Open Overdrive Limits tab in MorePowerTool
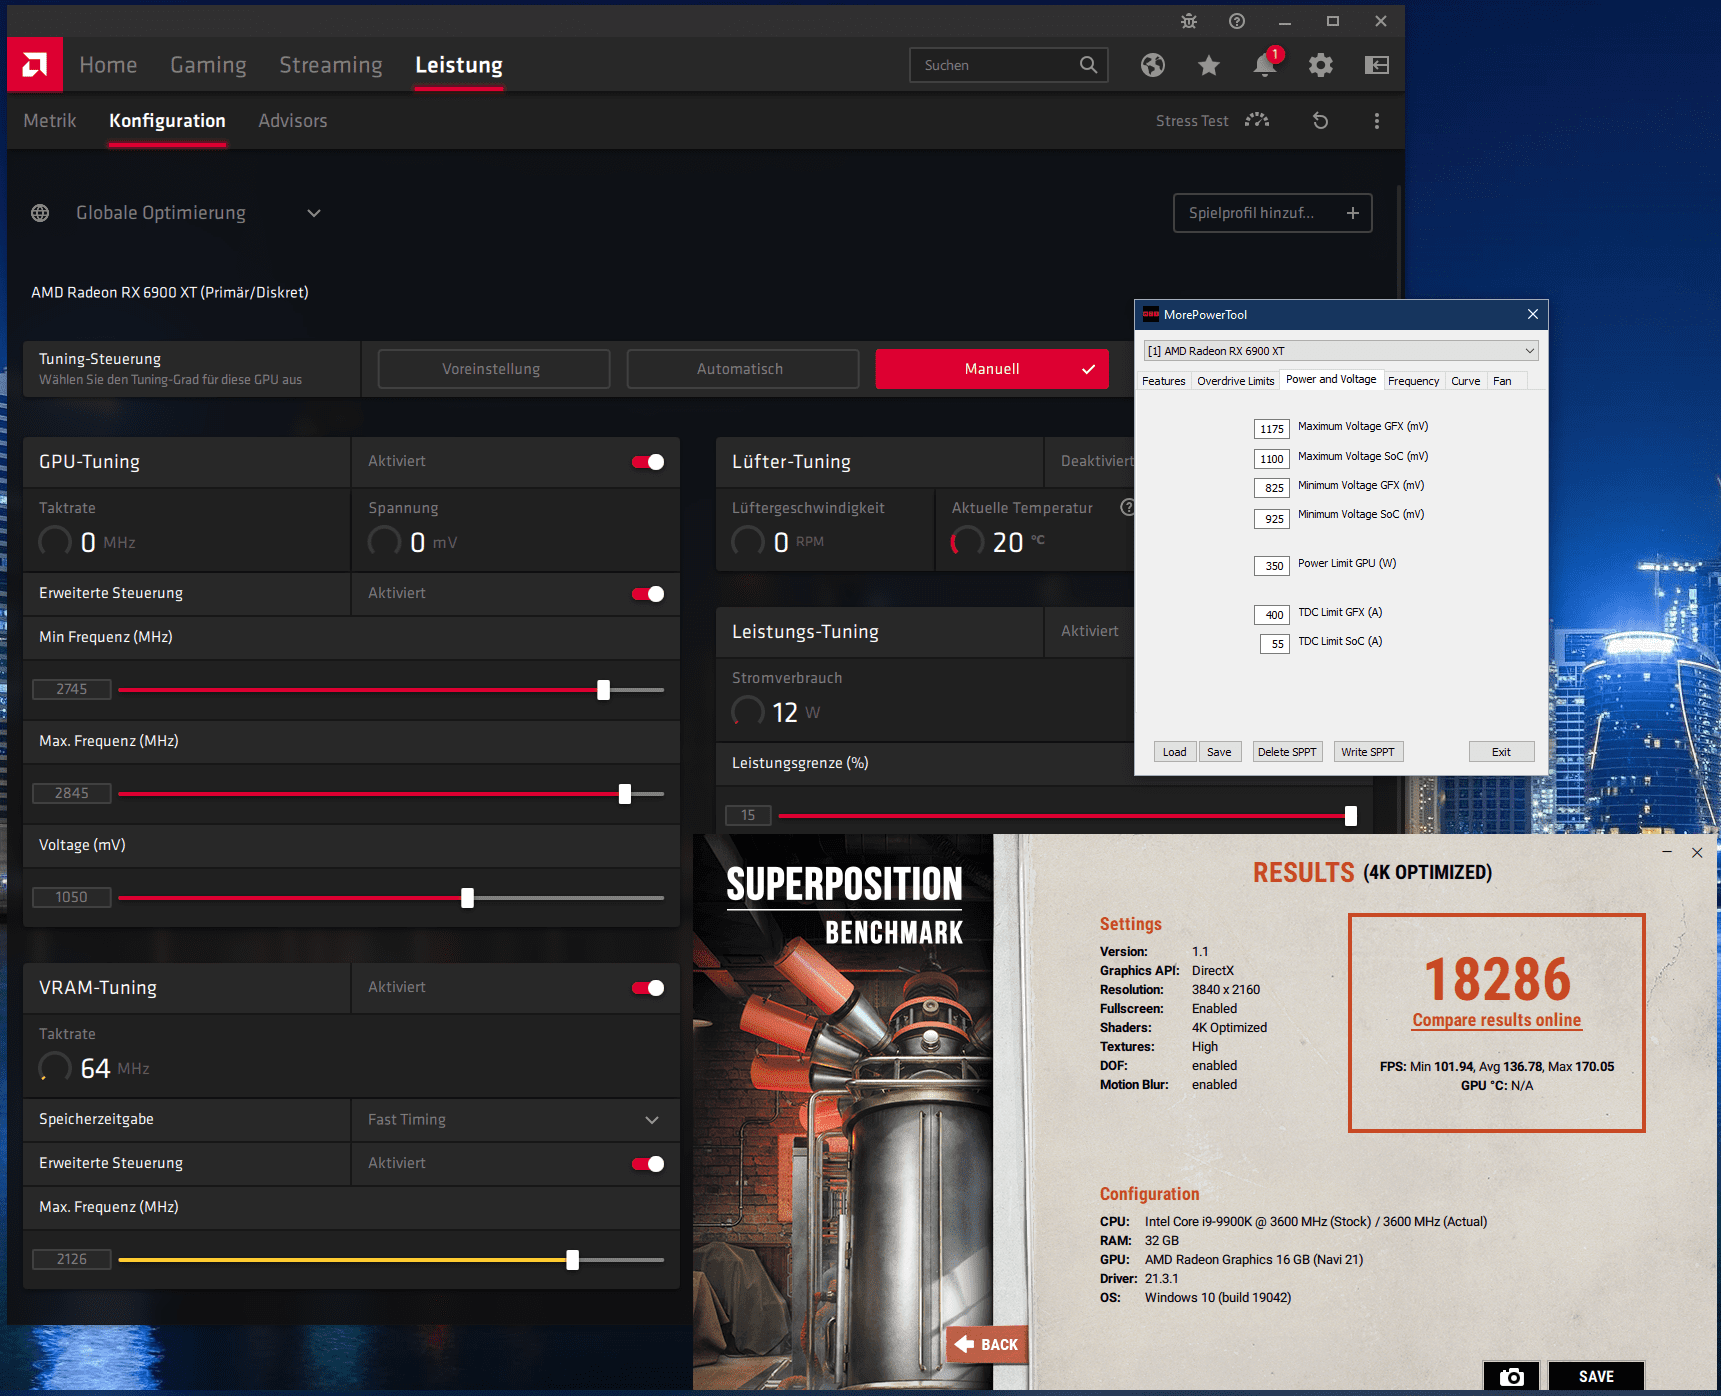 (1236, 381)
